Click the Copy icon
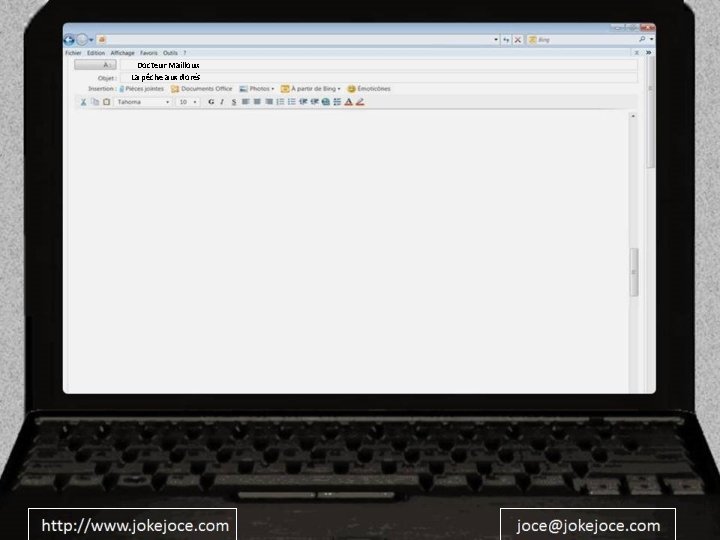 [95, 102]
